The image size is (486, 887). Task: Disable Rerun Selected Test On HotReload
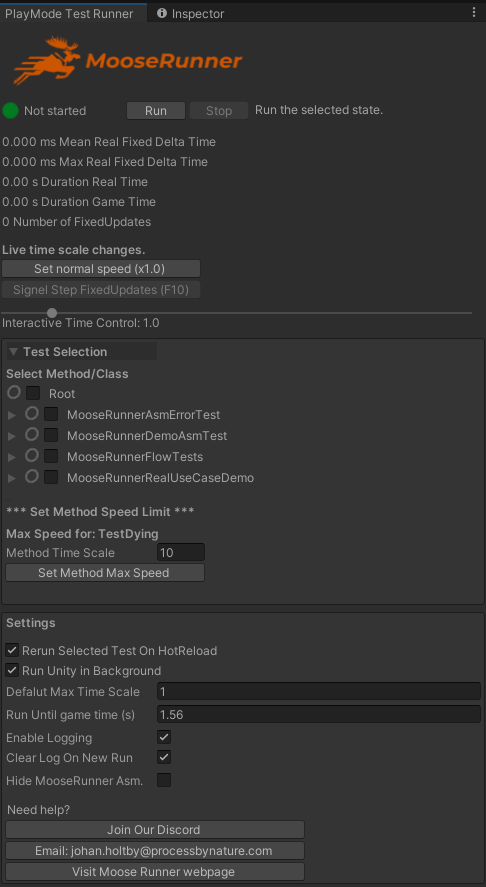(x=12, y=650)
